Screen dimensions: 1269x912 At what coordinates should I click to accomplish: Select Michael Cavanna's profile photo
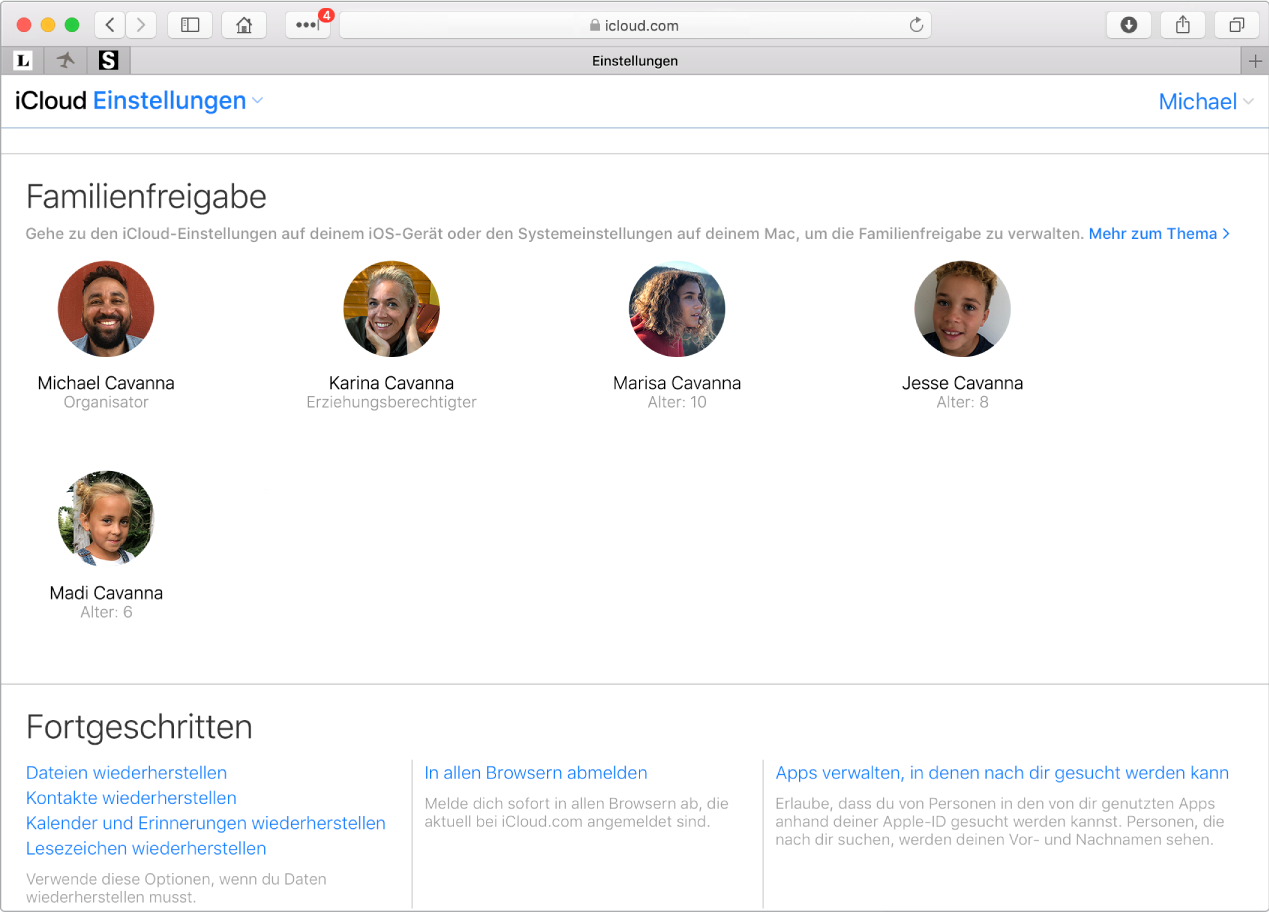106,309
